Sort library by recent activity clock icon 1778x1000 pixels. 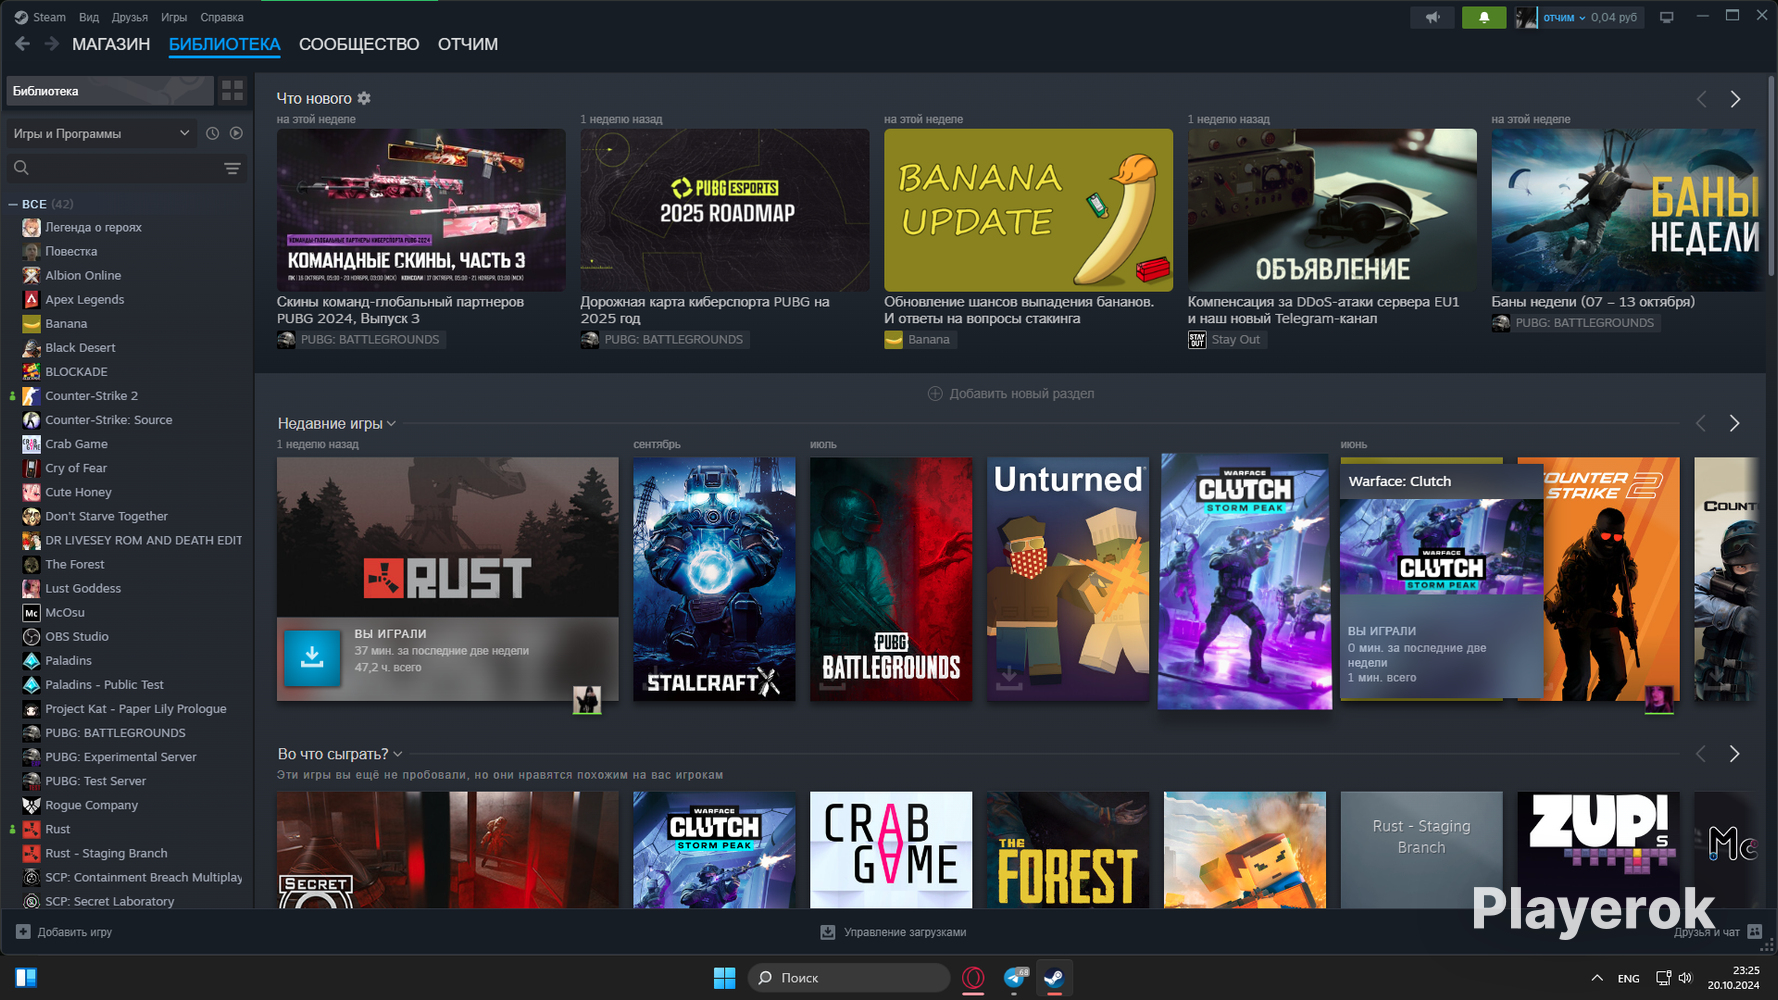(x=212, y=133)
